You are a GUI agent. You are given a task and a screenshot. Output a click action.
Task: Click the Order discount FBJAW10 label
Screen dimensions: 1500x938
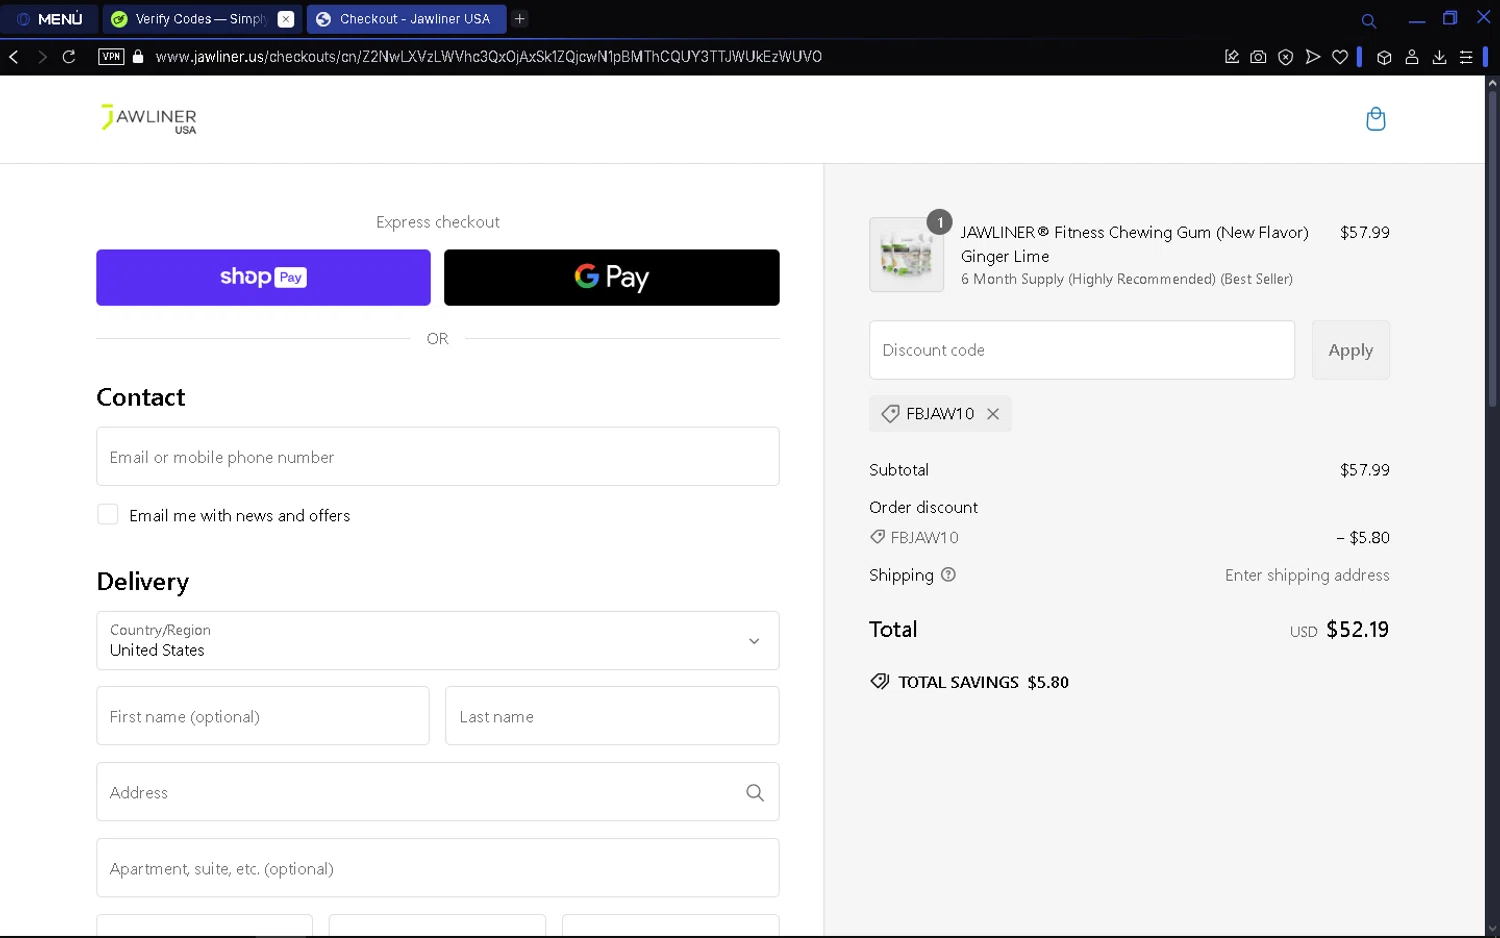tap(924, 538)
